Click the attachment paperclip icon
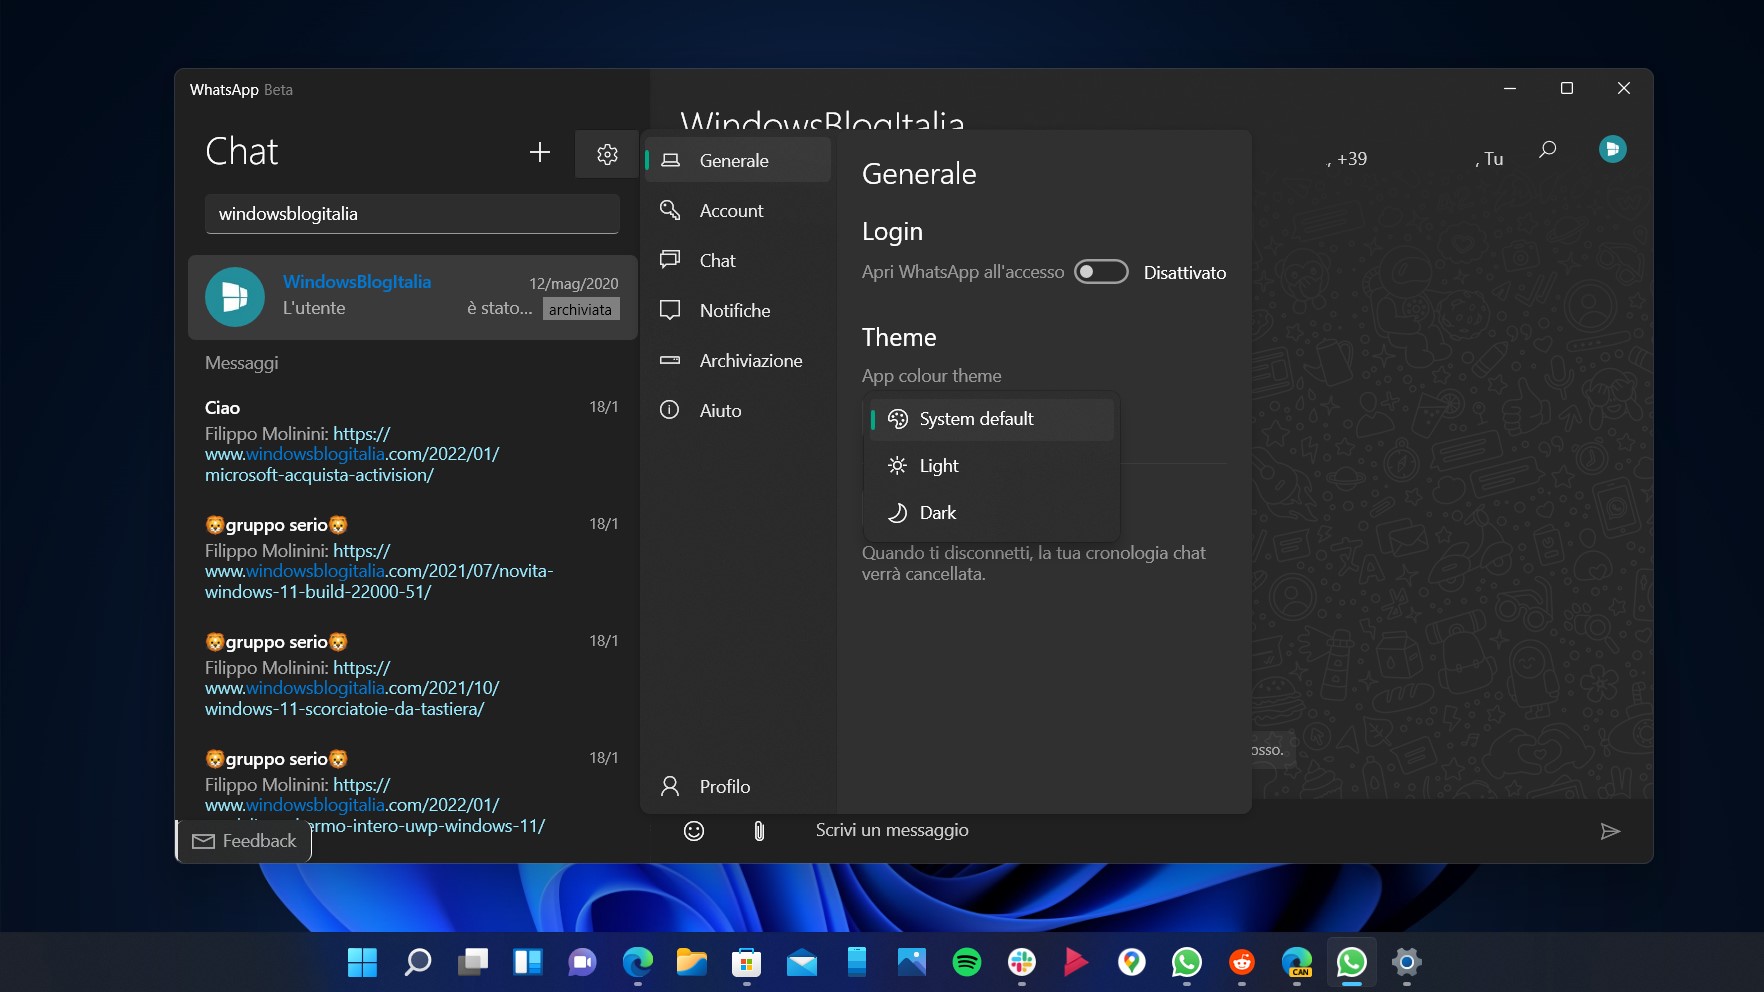The height and width of the screenshot is (992, 1764). coord(759,831)
